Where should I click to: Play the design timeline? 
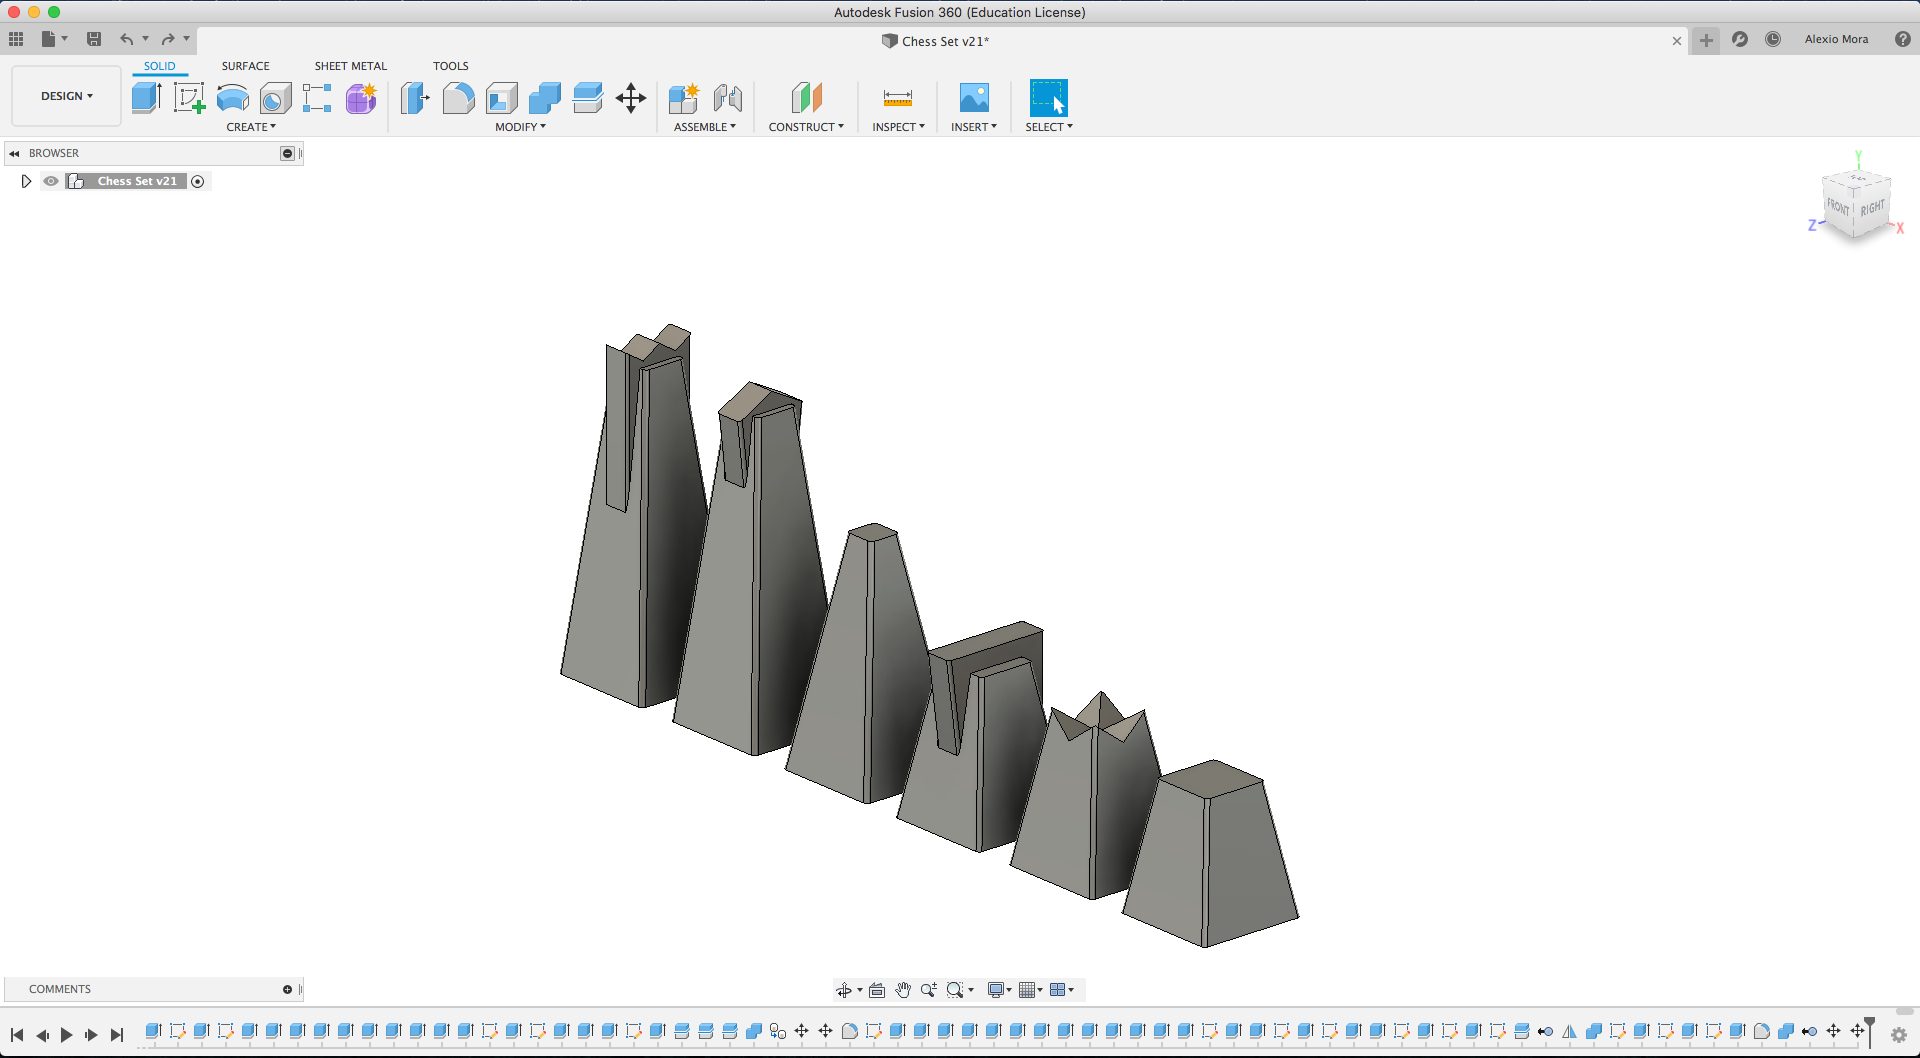[x=66, y=1035]
